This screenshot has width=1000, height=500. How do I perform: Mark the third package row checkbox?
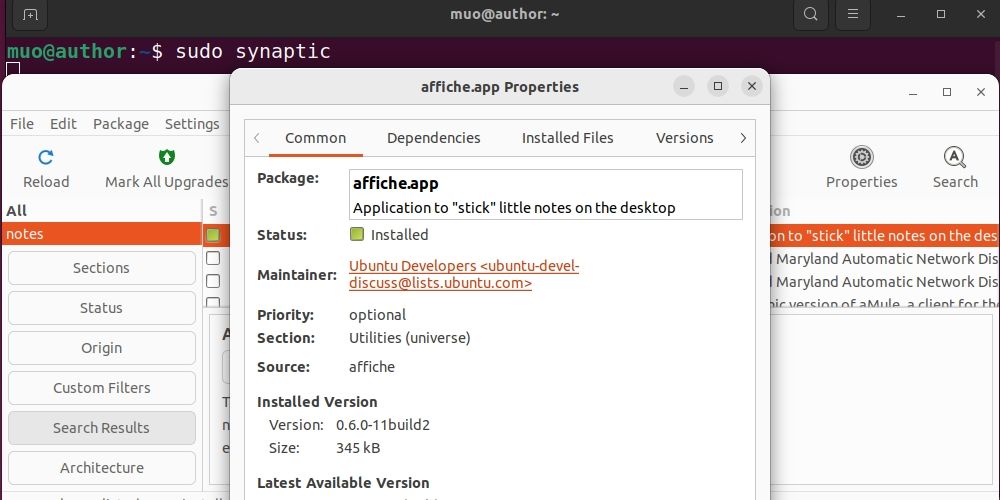[213, 281]
